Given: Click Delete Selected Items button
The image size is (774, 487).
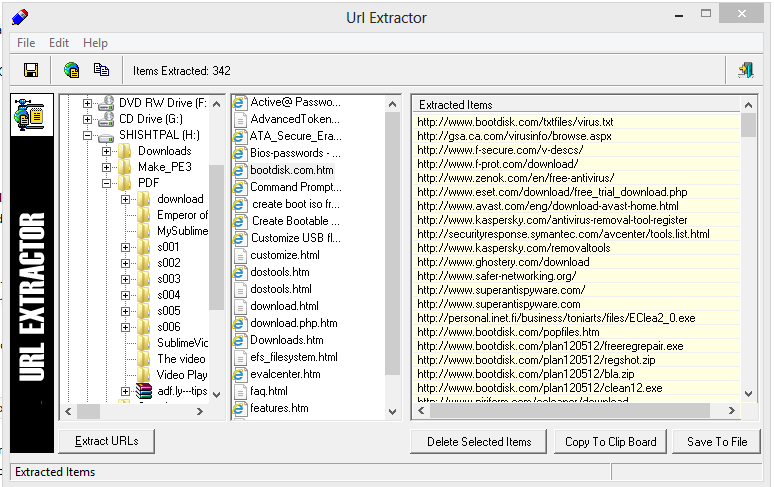Looking at the screenshot, I should coord(479,442).
